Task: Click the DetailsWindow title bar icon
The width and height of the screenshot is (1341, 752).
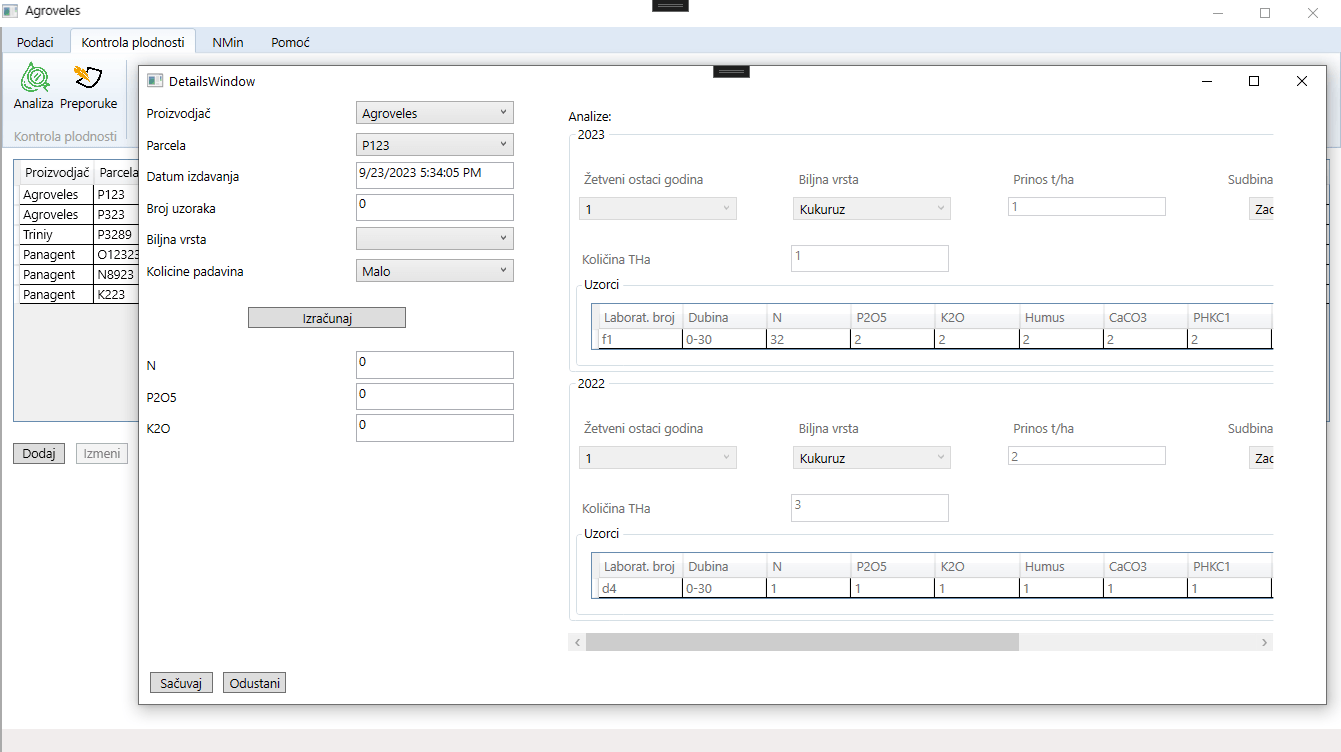Action: 155,81
